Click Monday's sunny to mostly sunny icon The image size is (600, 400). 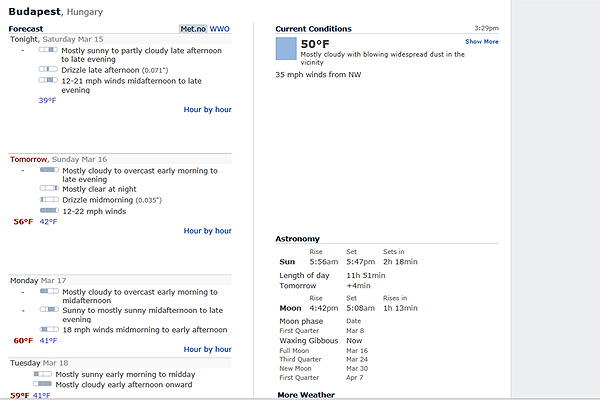pyautogui.click(x=49, y=311)
